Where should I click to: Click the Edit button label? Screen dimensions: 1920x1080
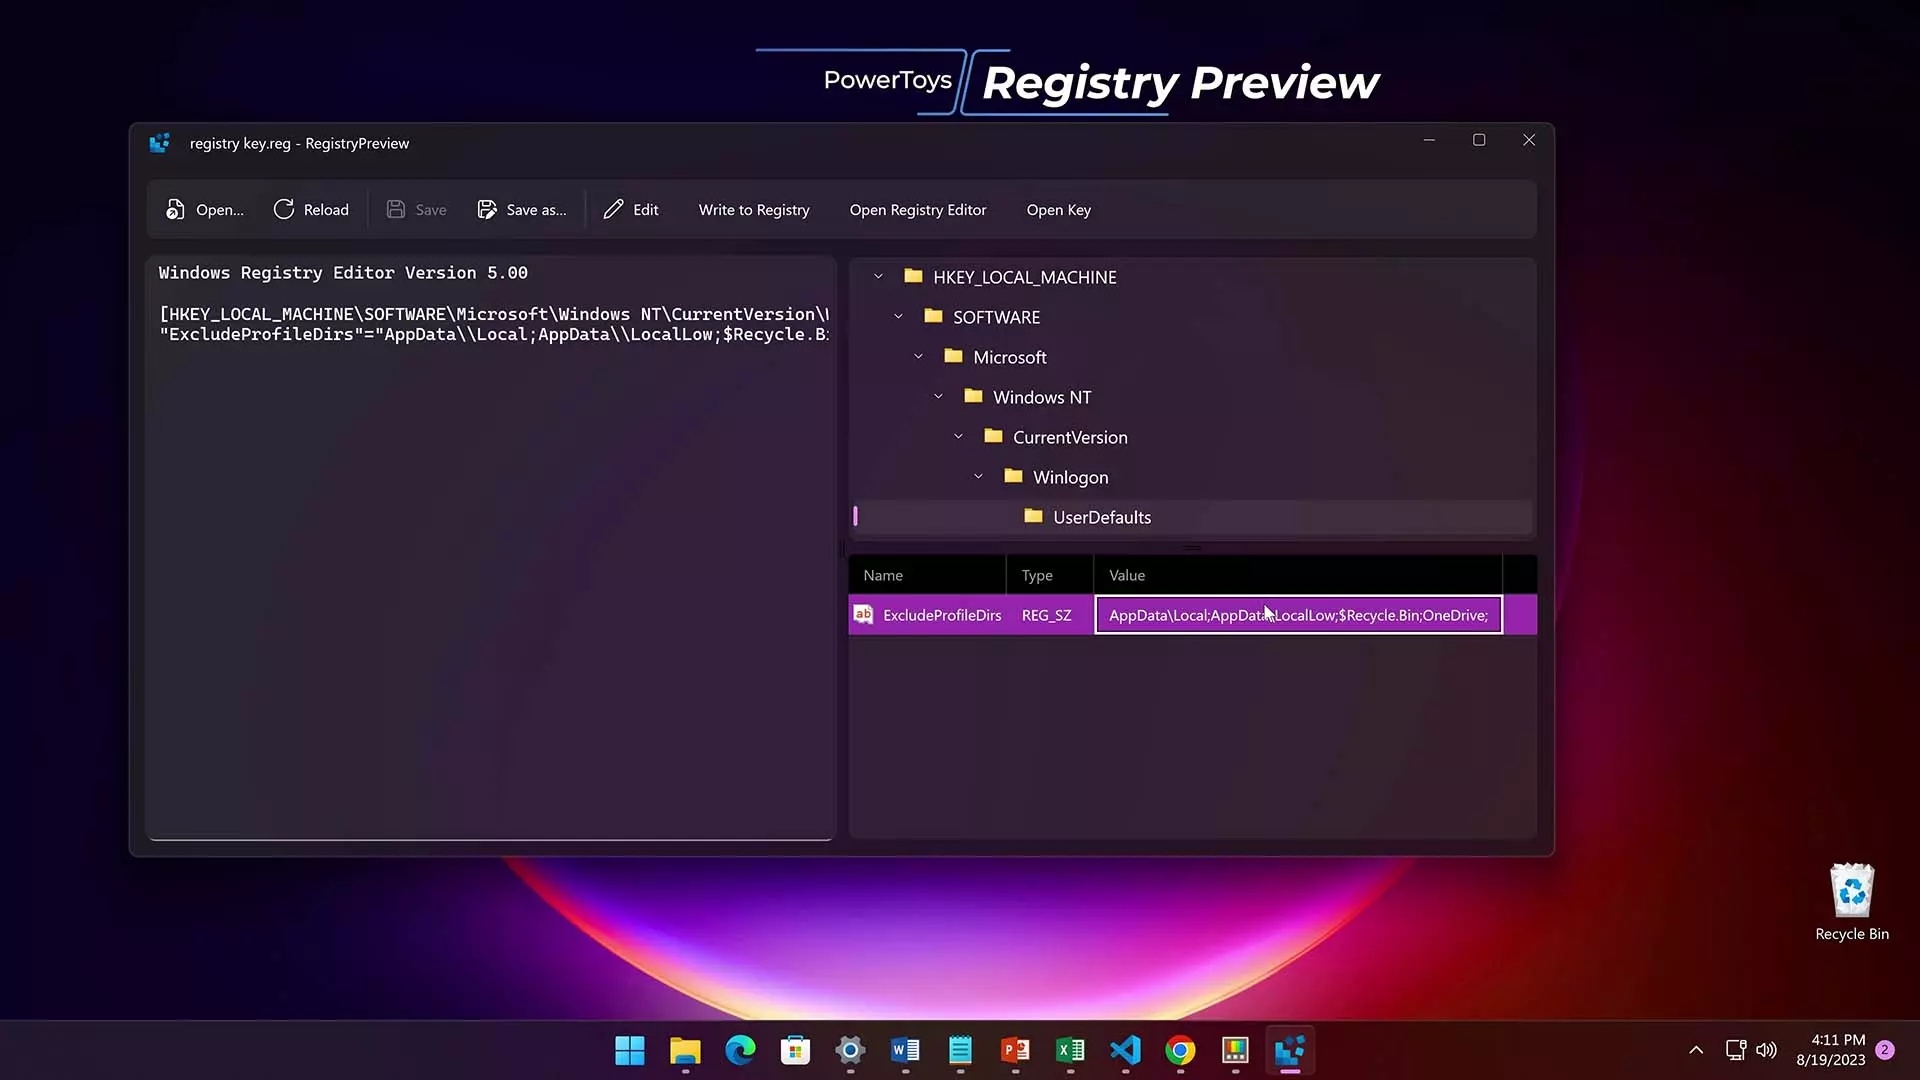click(646, 209)
